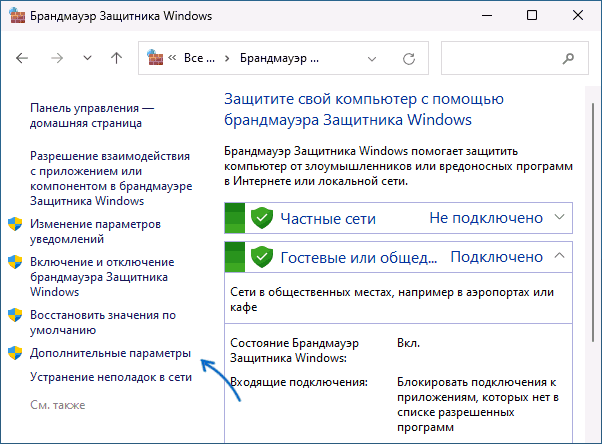Click the 'Гостевые или общед...' section header
The image size is (602, 444).
pos(359,258)
